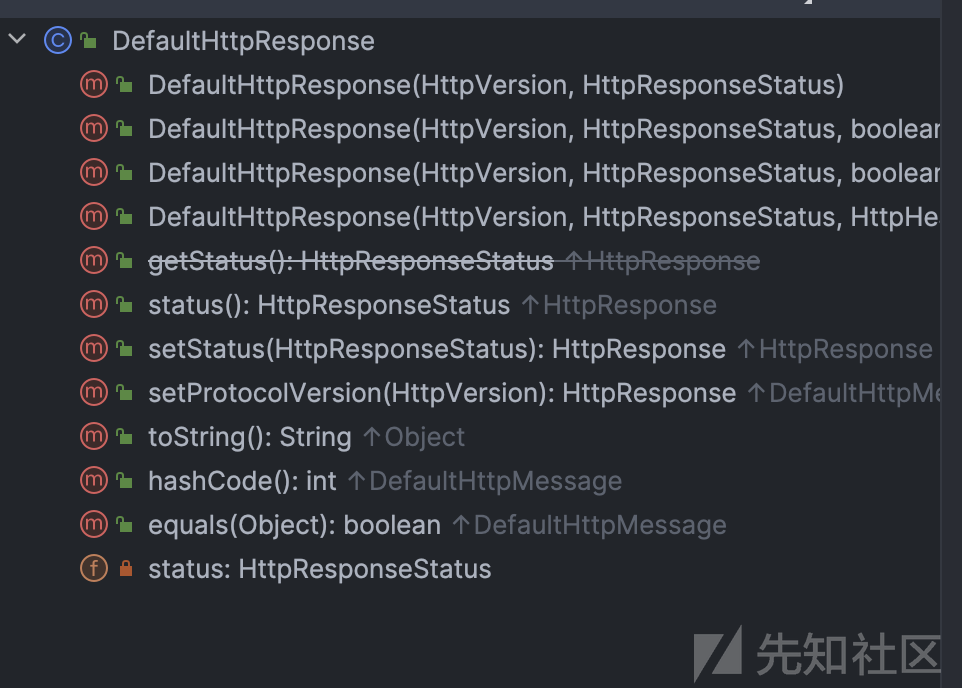Click the blue class icon beside DefaultHttpResponse
Image resolution: width=962 pixels, height=688 pixels.
58,41
